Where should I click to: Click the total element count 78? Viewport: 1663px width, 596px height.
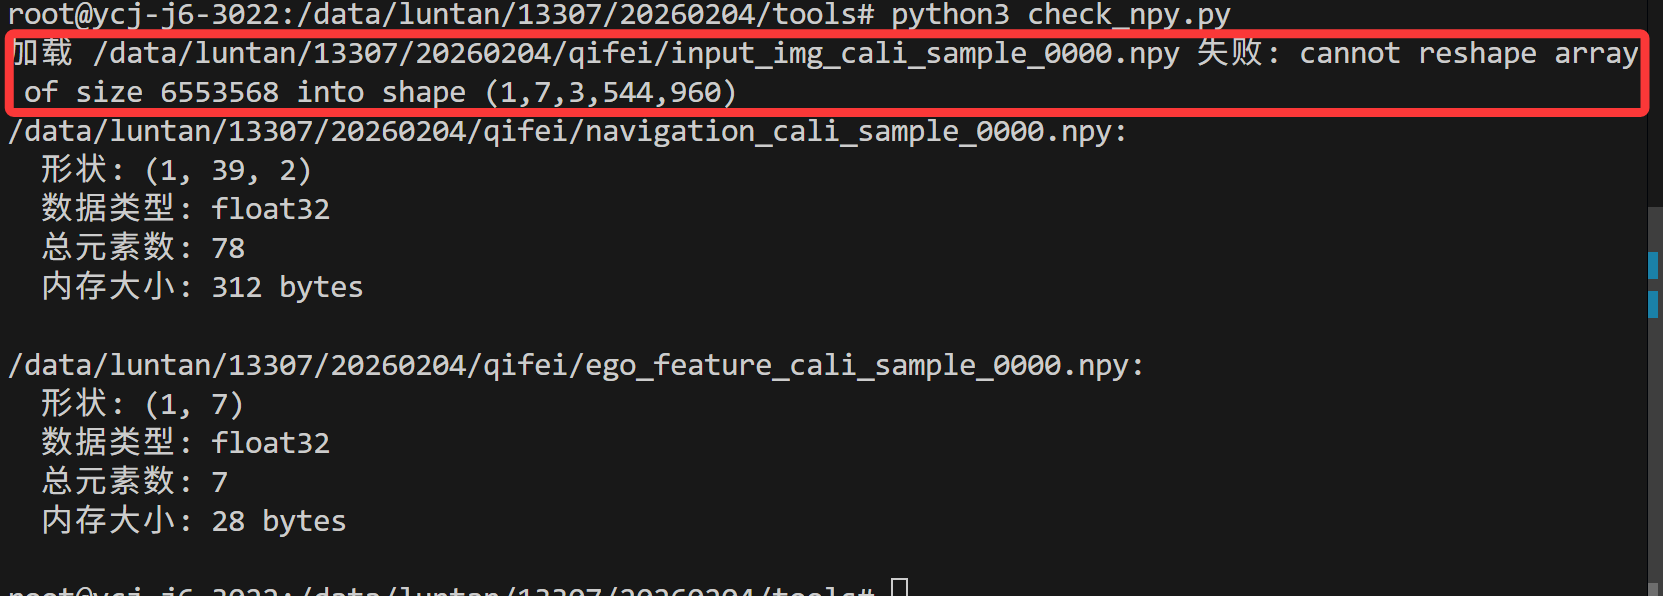228,248
